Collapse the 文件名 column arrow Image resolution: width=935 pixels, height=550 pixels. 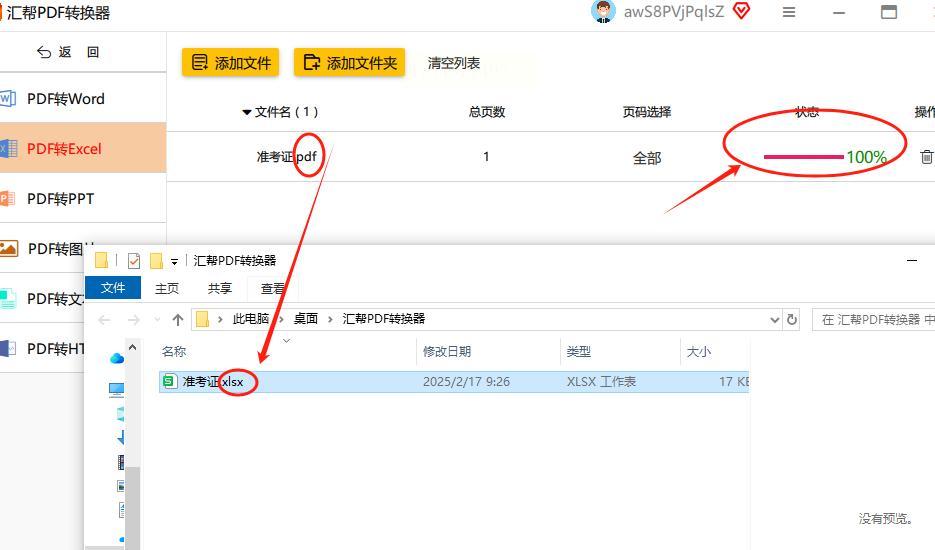tap(246, 112)
